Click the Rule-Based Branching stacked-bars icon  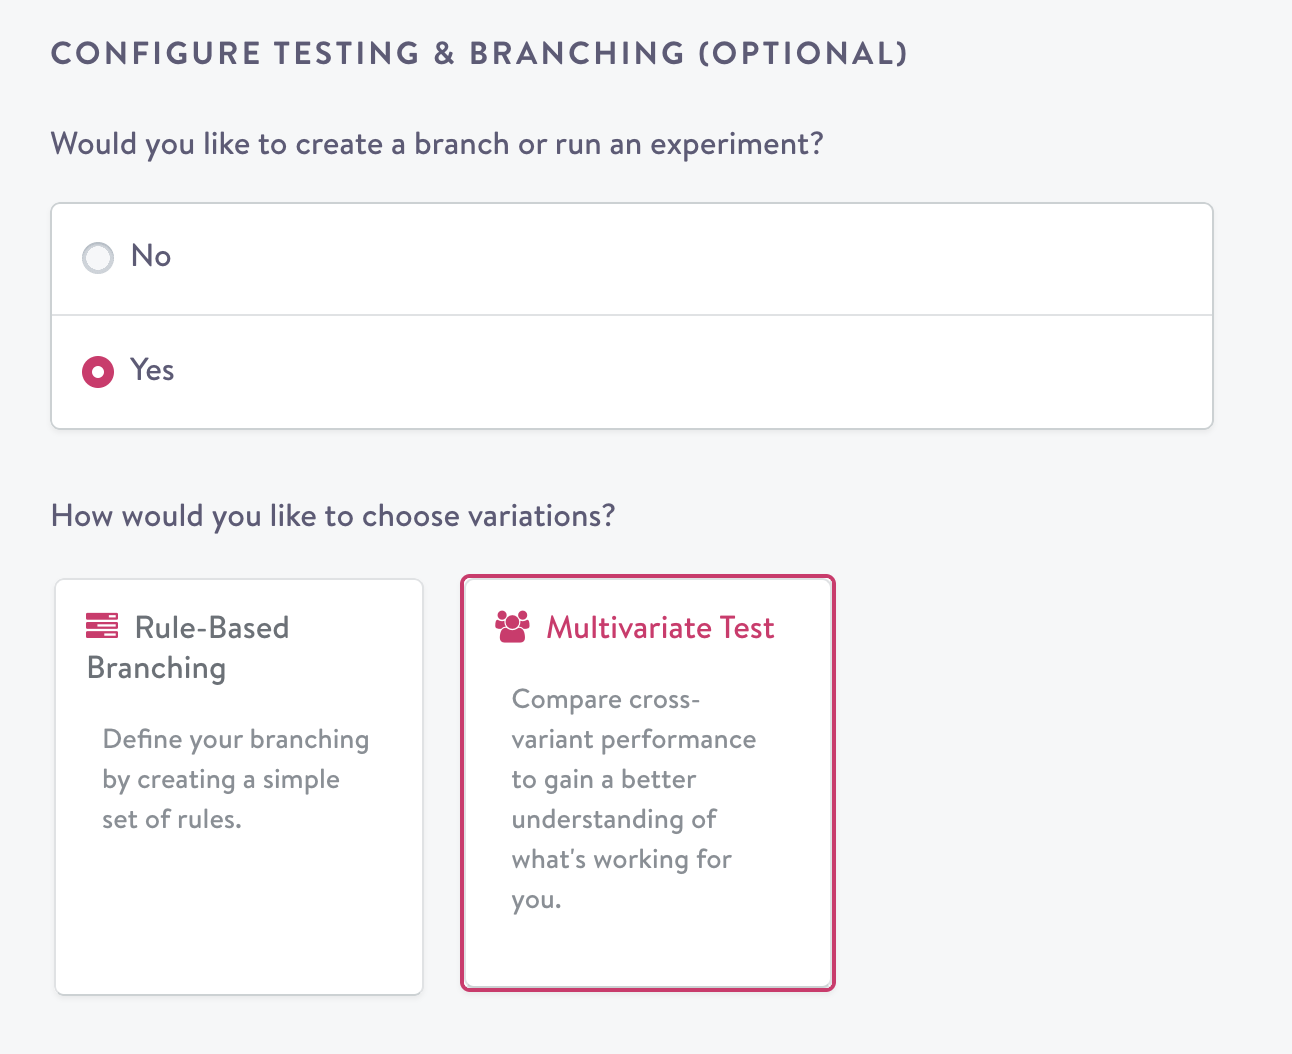pyautogui.click(x=102, y=626)
